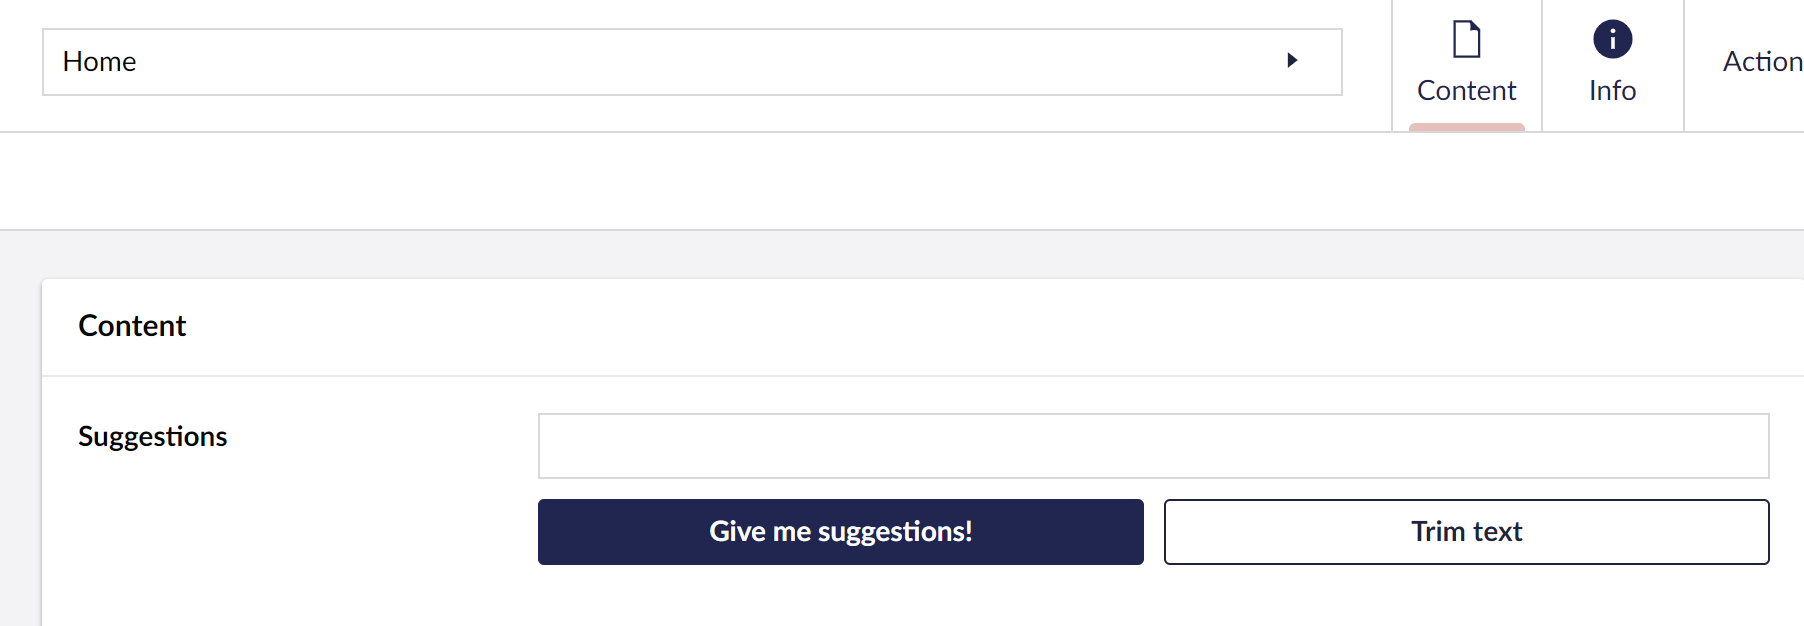This screenshot has width=1804, height=626.
Task: Click the circled 'i' Info icon
Action: 1612,40
